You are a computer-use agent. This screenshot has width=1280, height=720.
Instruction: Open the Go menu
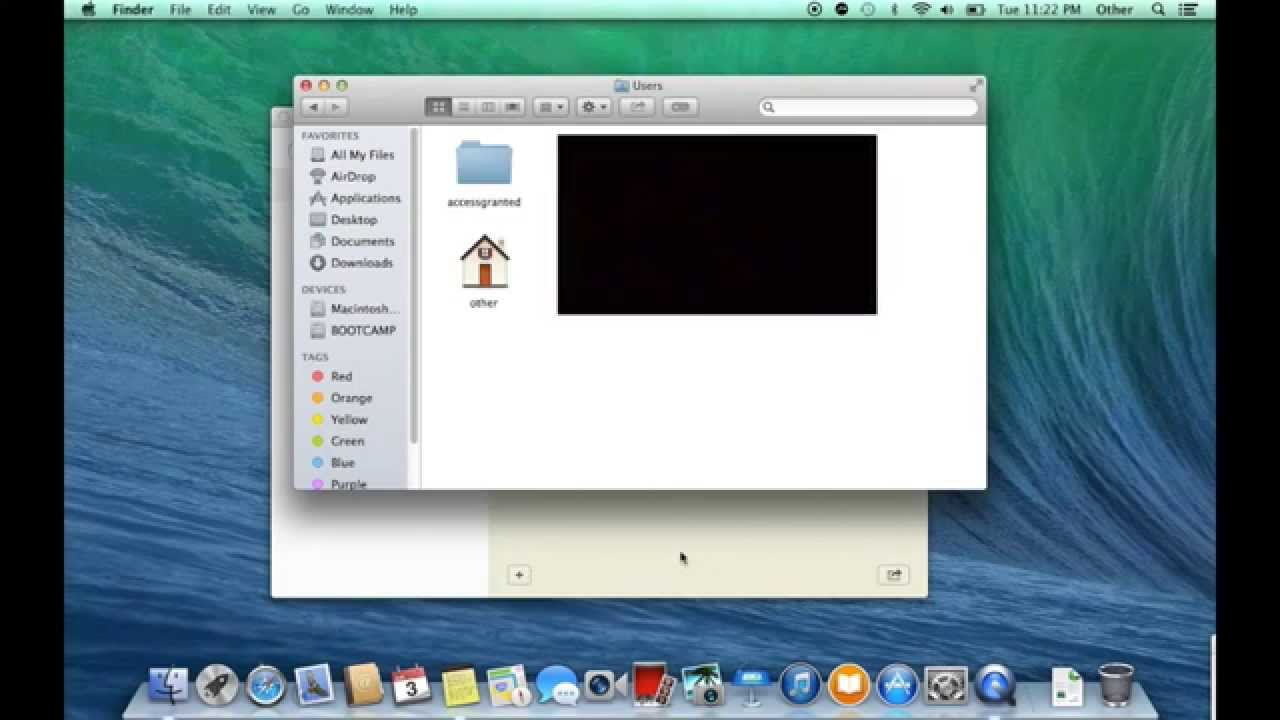[x=301, y=10]
